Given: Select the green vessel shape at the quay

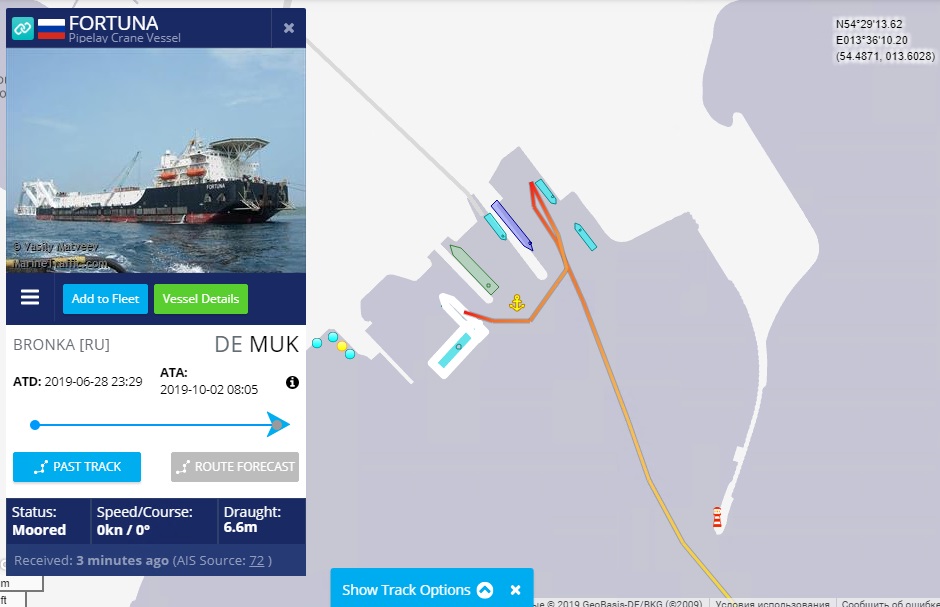Looking at the screenshot, I should (474, 270).
